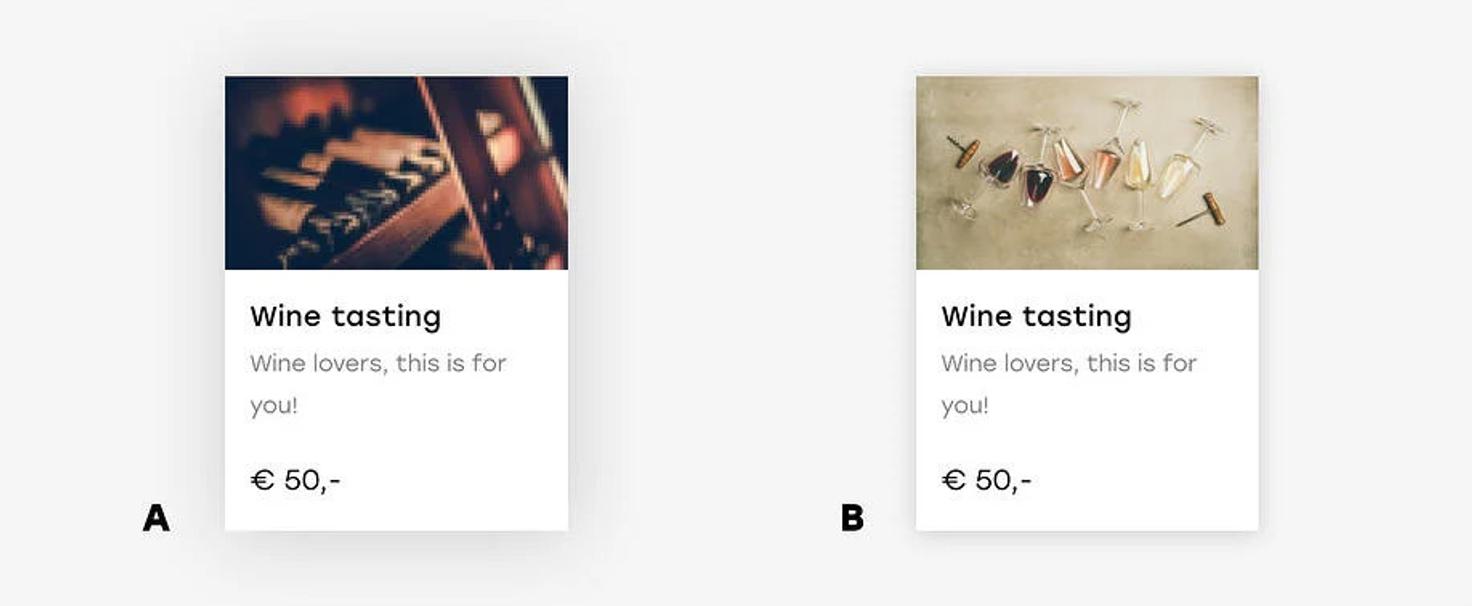Click the left corkscrew in card B photo
The image size is (1472, 606).
point(965,152)
